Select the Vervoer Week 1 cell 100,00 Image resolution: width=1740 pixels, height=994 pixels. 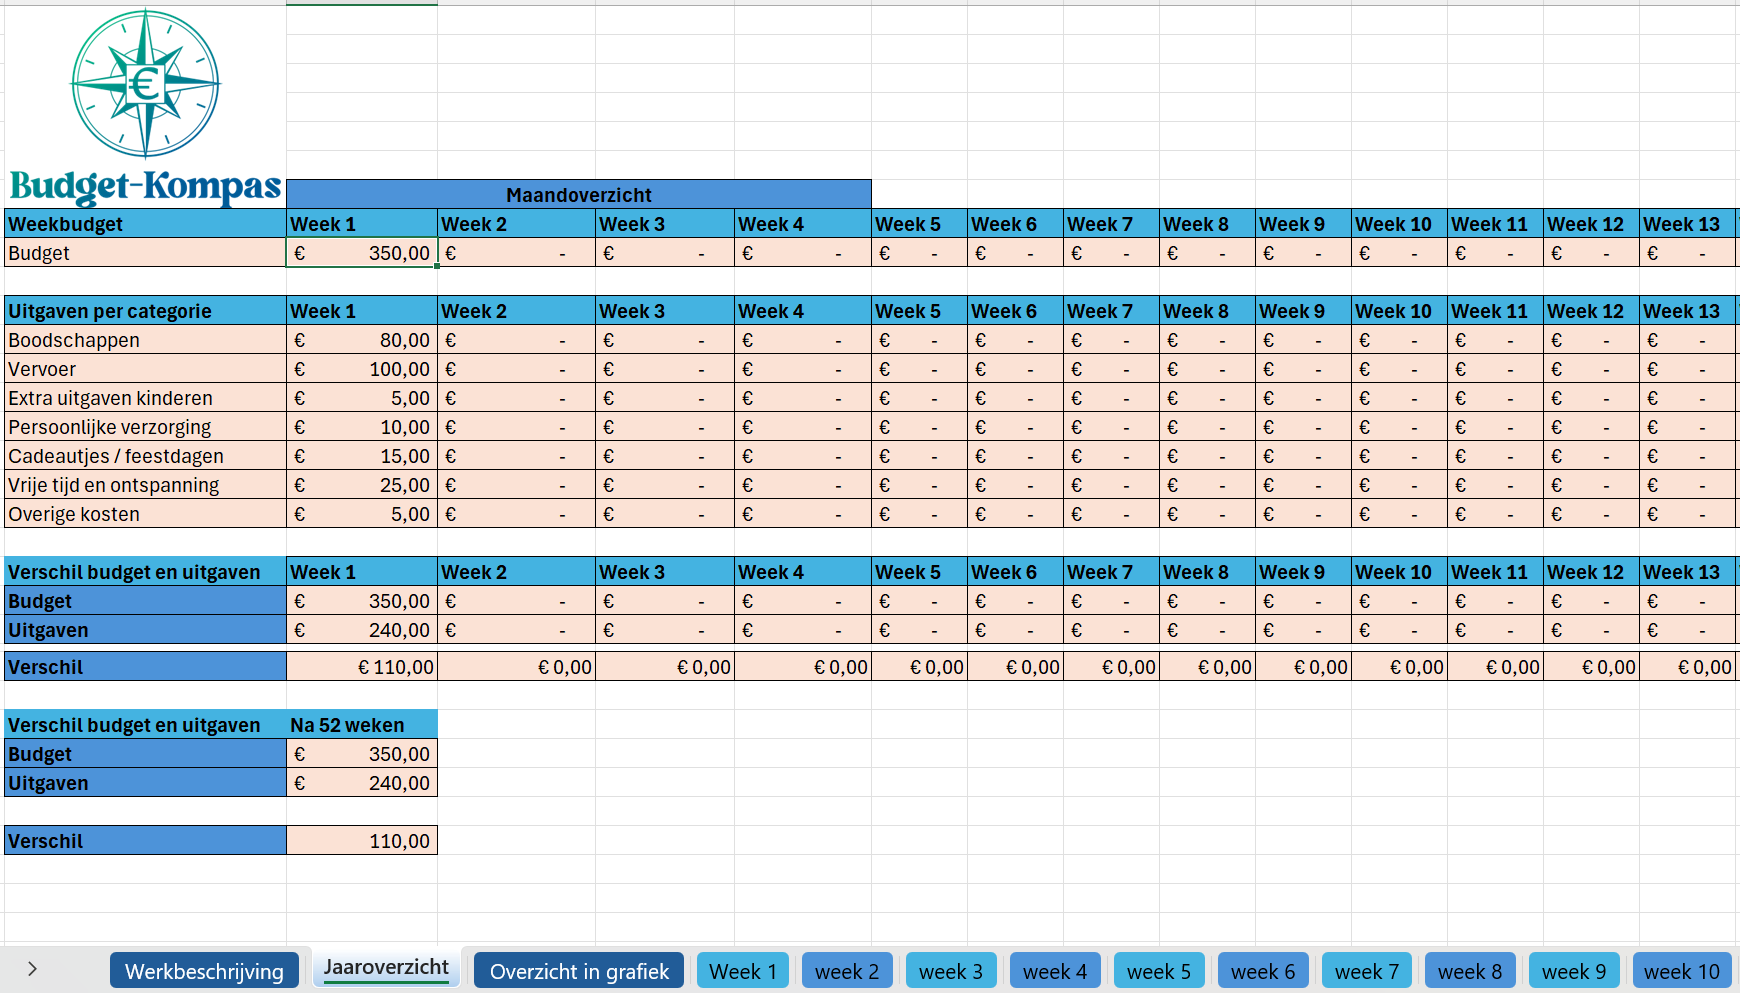point(362,369)
